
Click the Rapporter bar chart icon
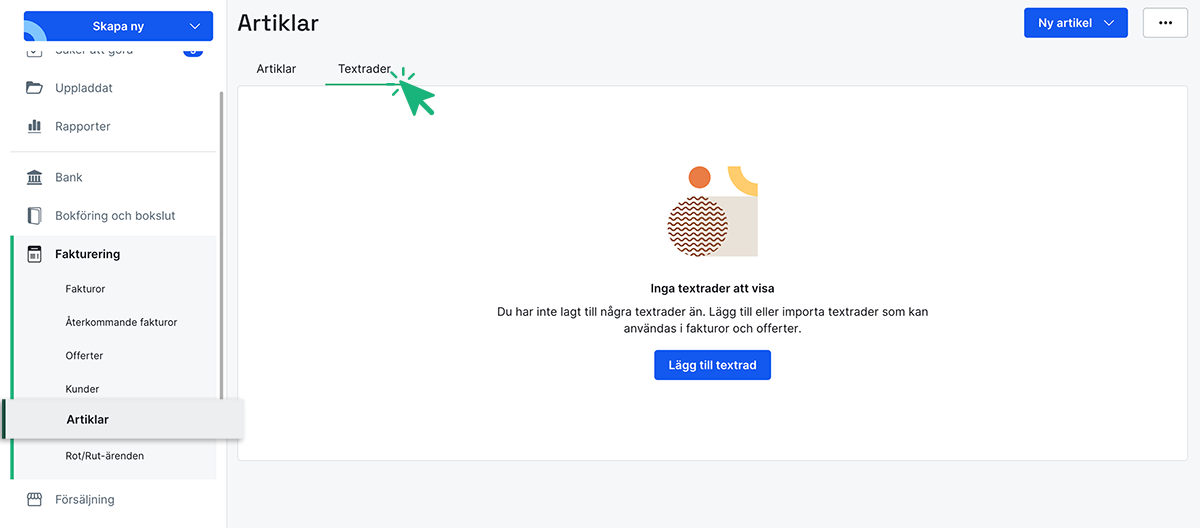(x=35, y=127)
